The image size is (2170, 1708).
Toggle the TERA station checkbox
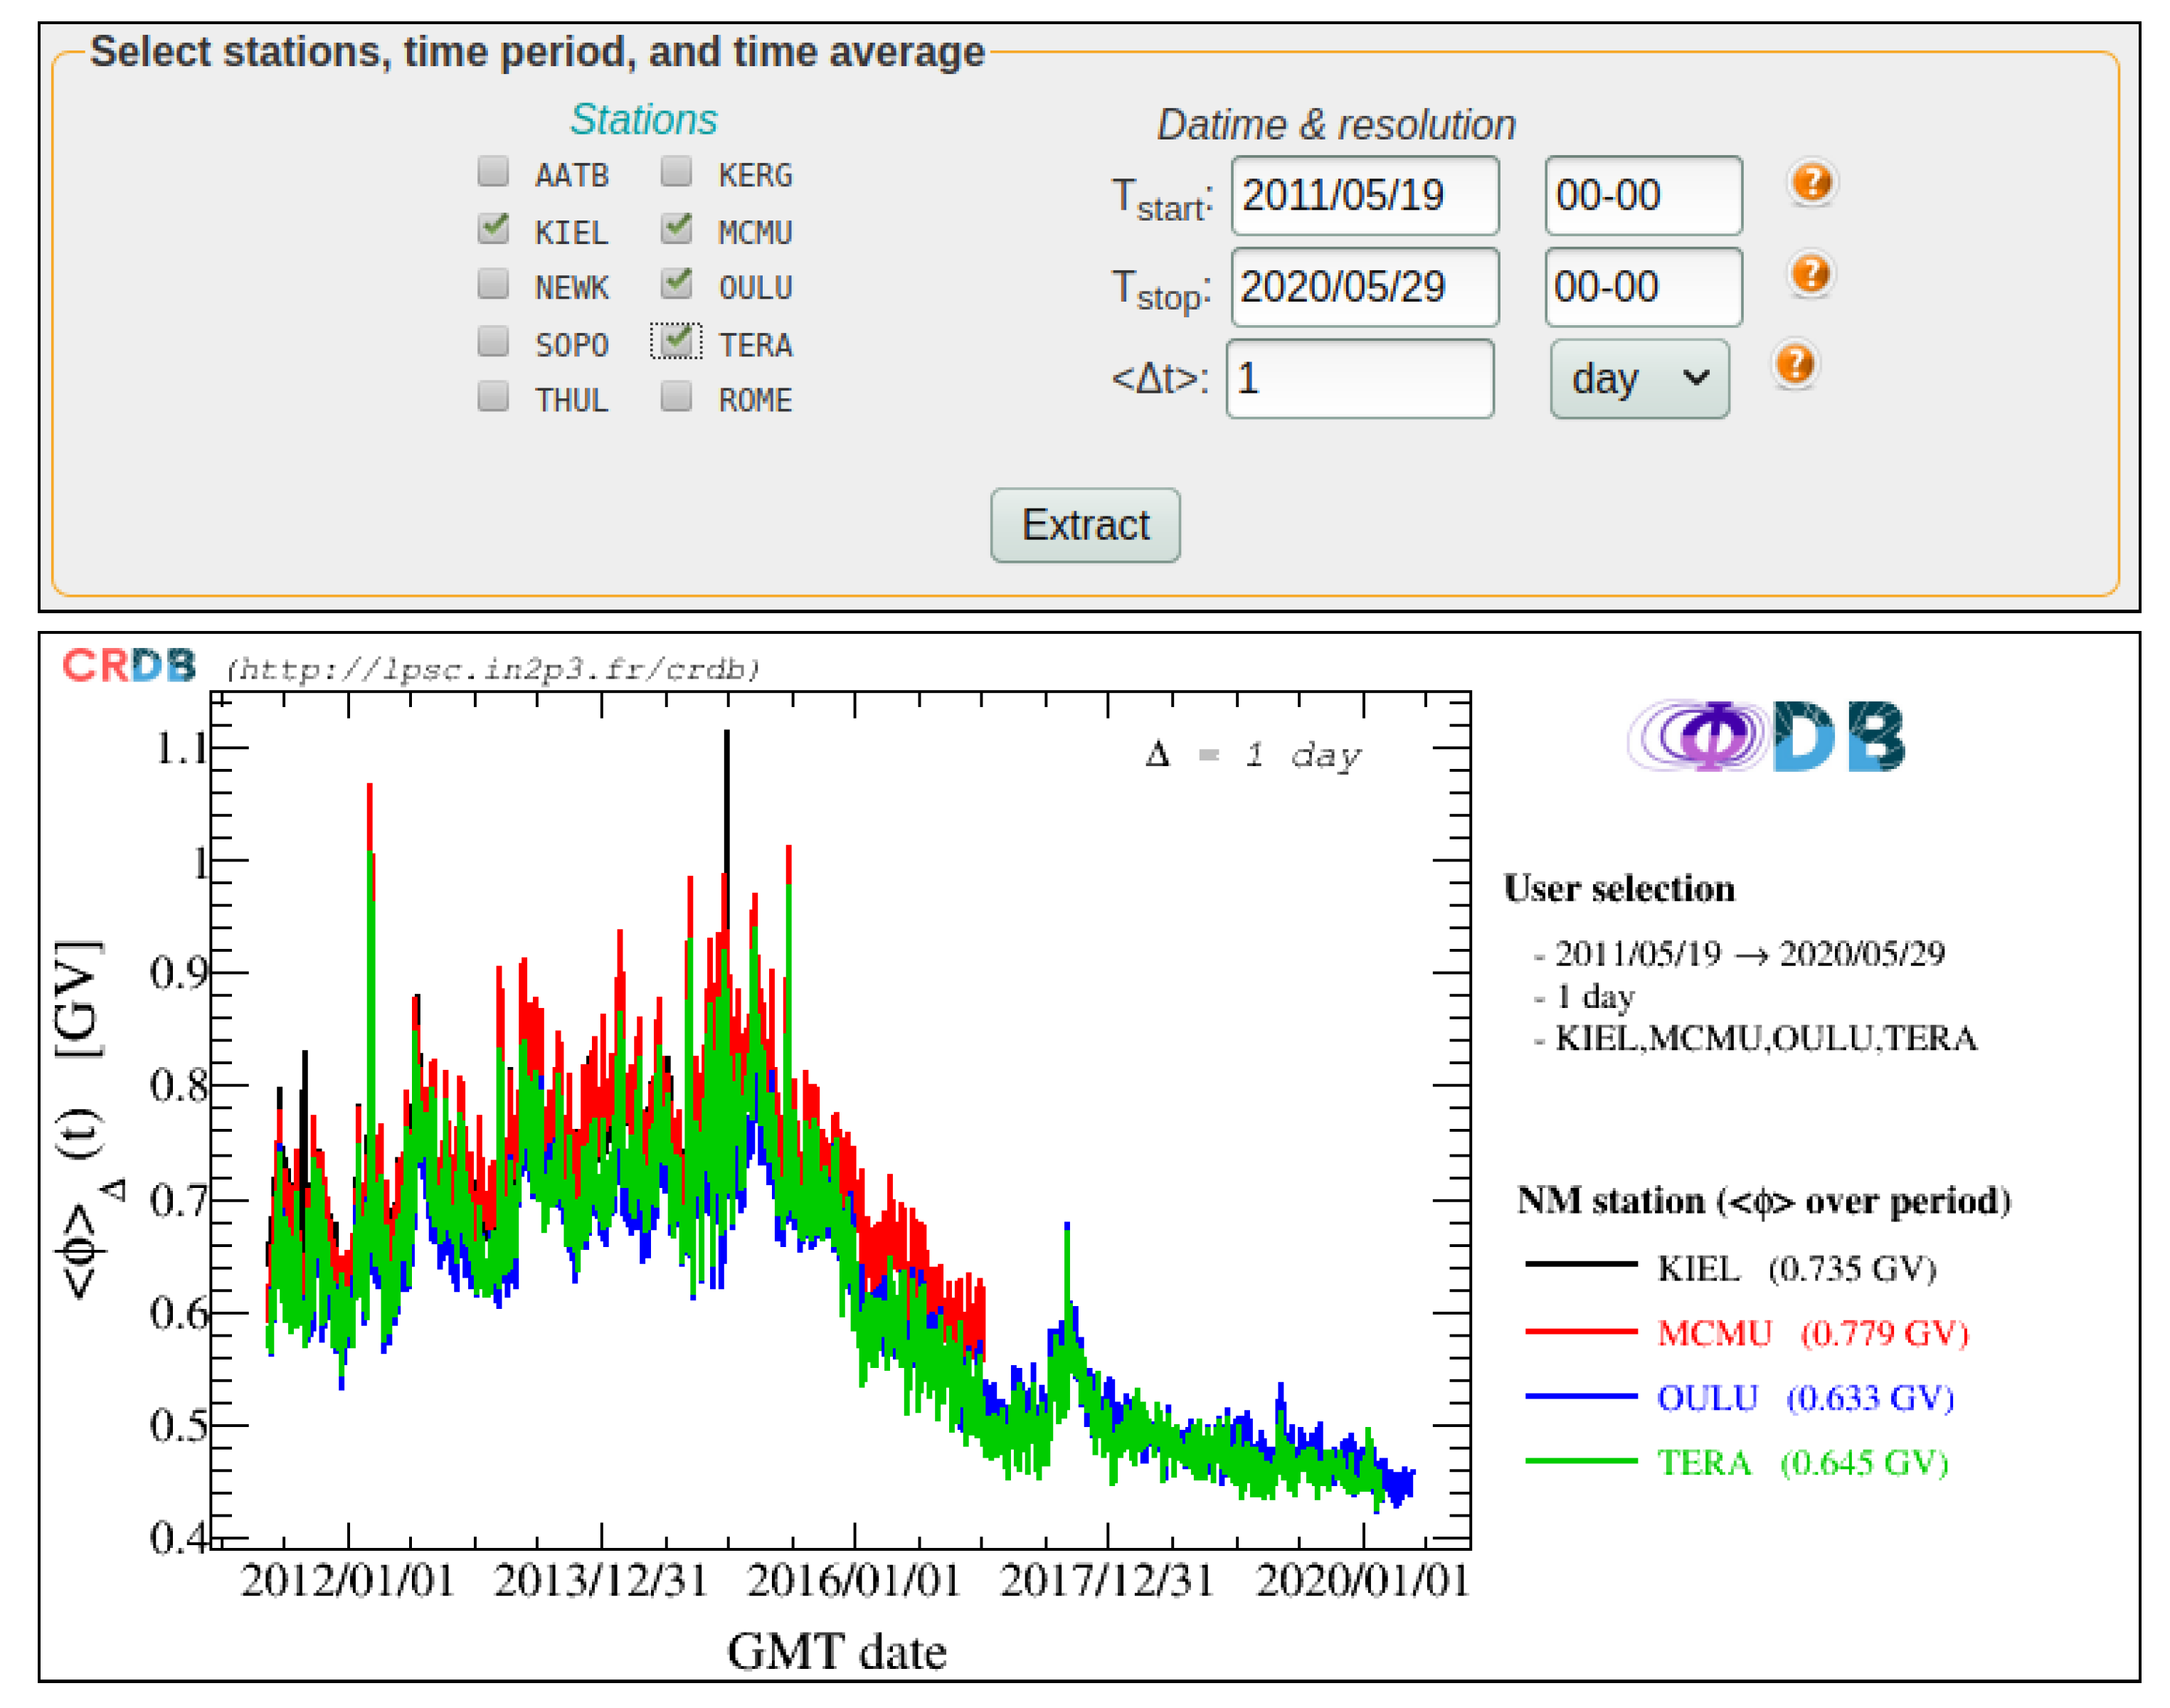677,341
